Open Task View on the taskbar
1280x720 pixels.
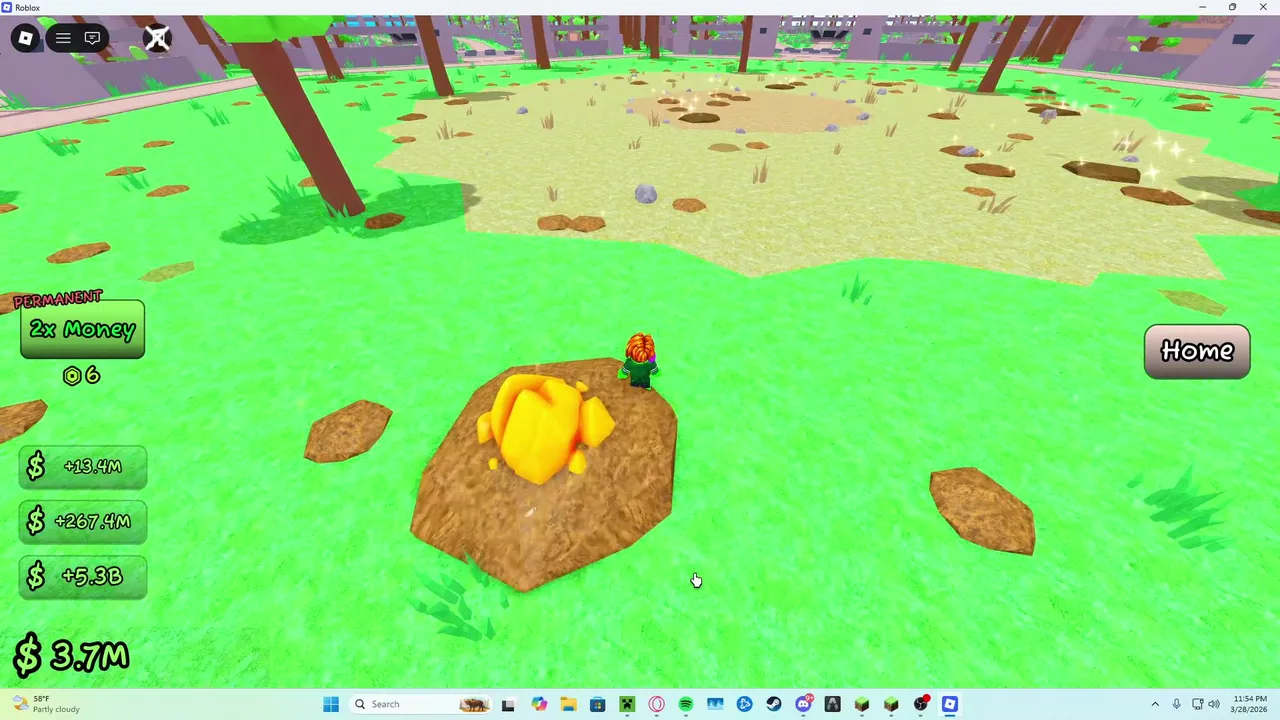click(508, 704)
